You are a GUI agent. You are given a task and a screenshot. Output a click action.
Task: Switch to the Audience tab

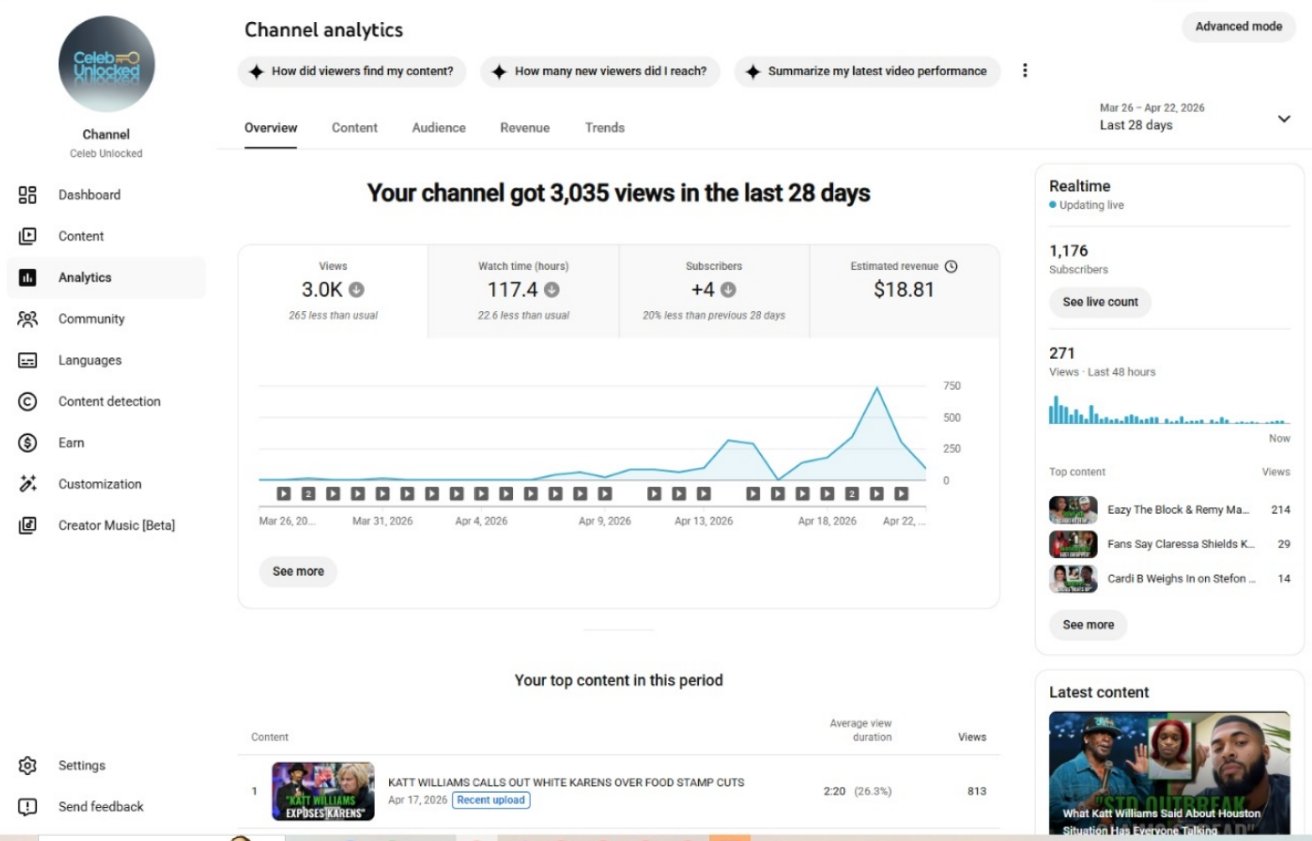click(438, 128)
